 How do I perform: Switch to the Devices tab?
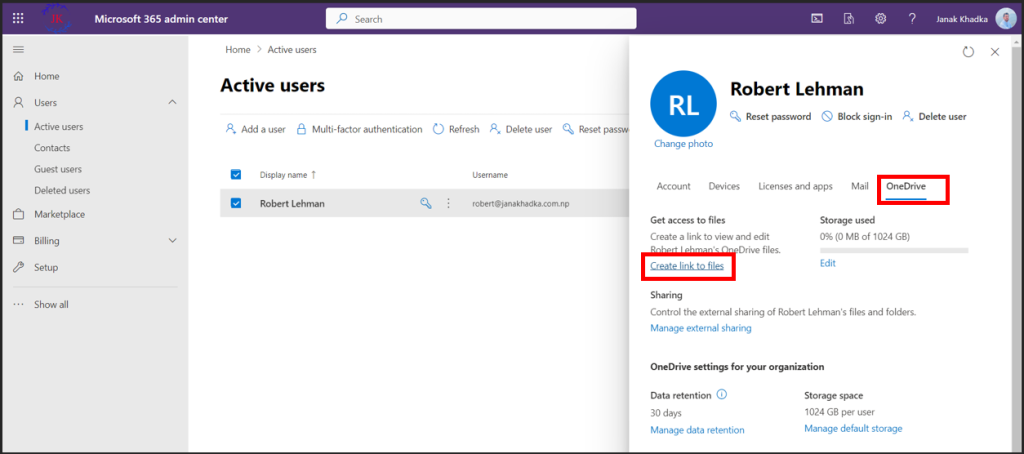coord(724,186)
